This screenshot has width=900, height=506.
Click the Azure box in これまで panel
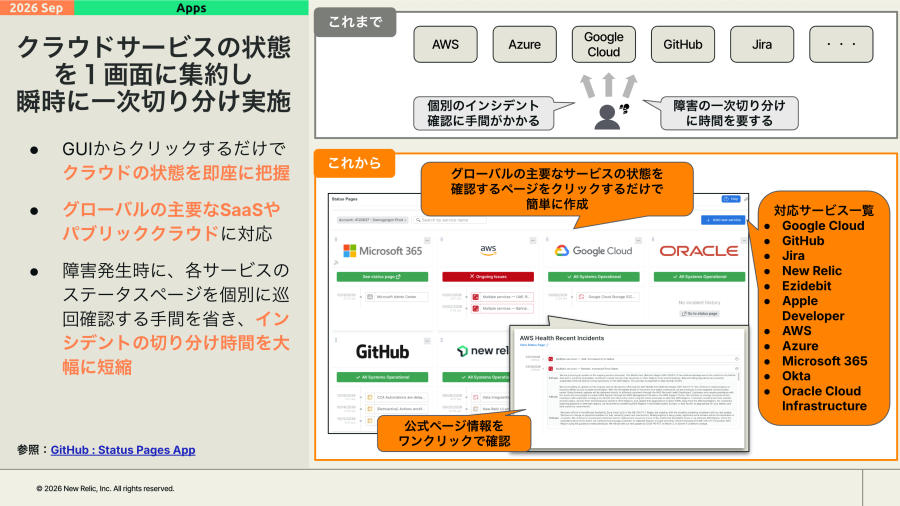[x=525, y=44]
